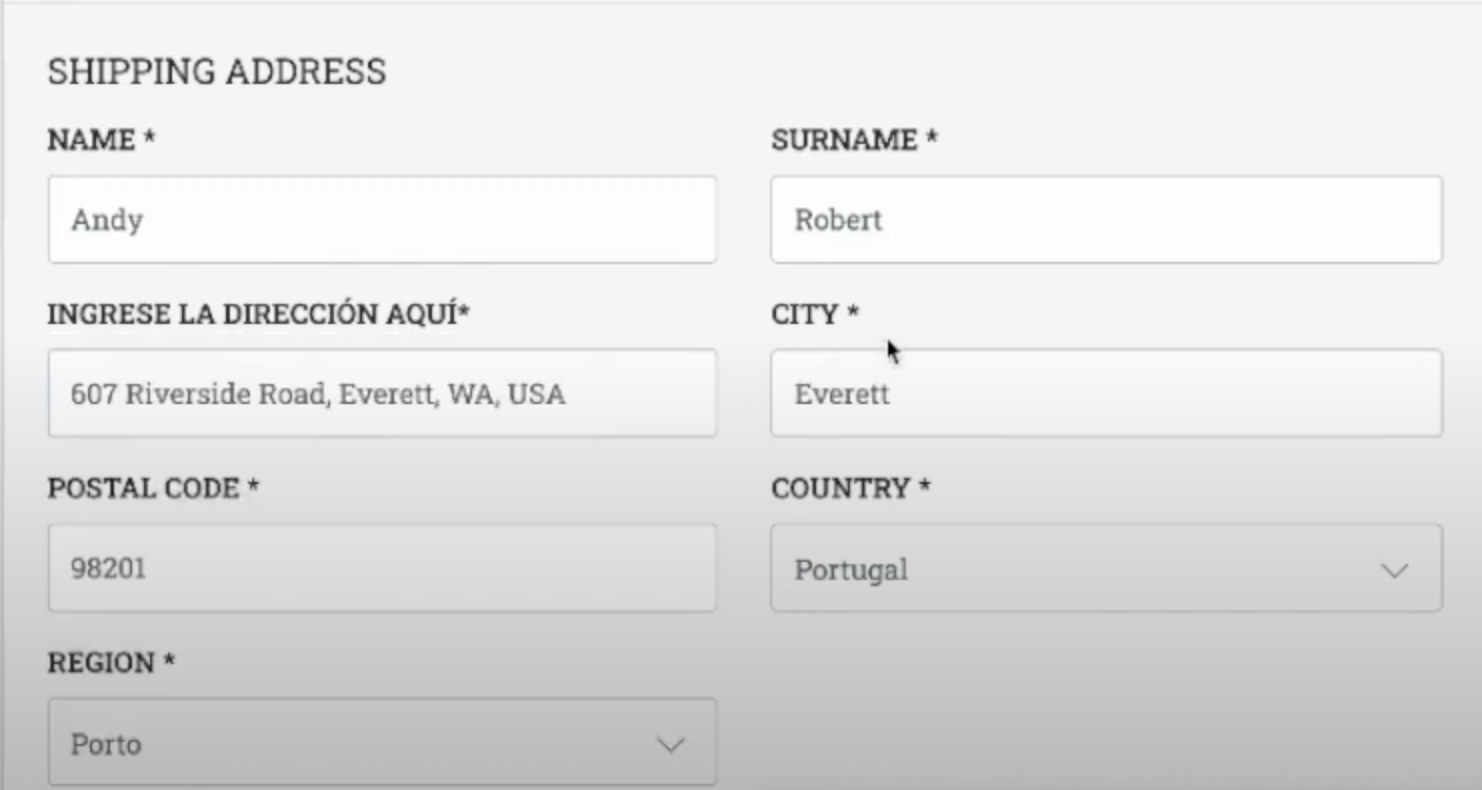Select the address field with 607 Riverside Road
Screen dimensions: 1482x790
(382, 393)
